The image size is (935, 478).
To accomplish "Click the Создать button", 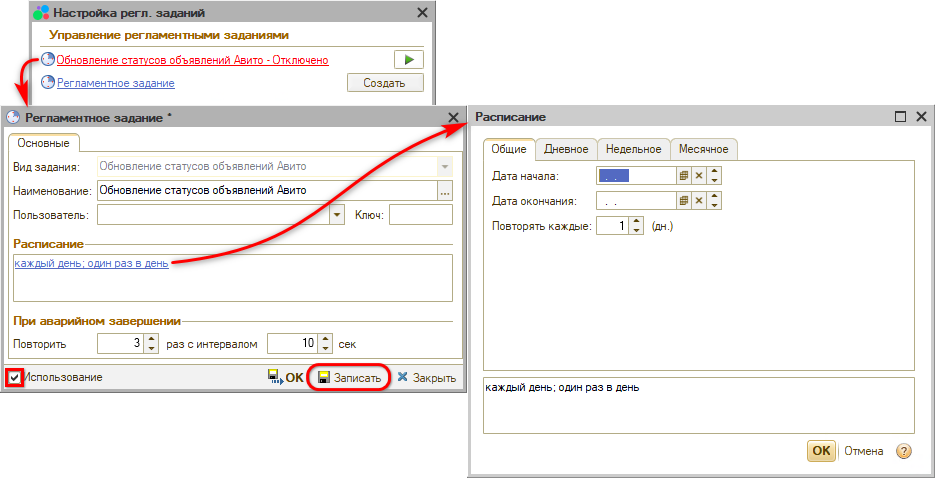I will click(x=385, y=83).
